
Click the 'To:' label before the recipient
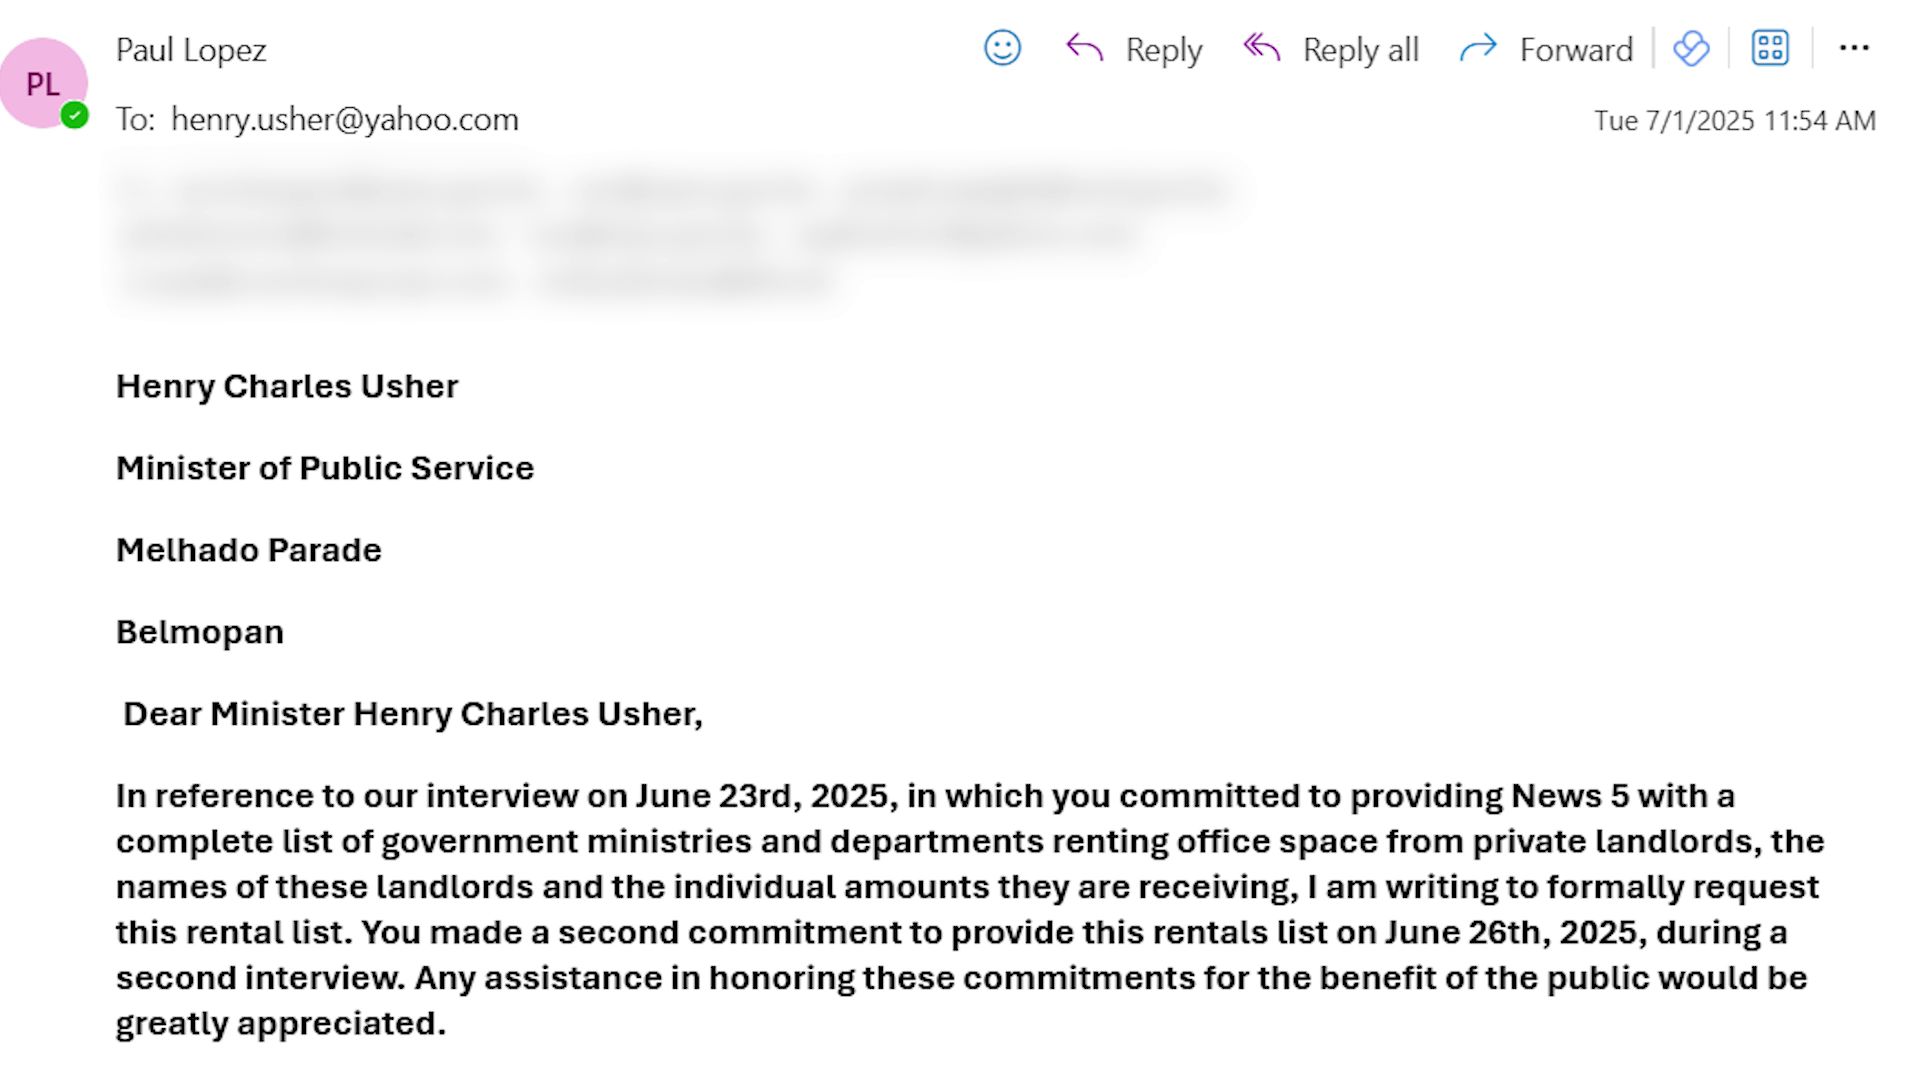pyautogui.click(x=135, y=119)
